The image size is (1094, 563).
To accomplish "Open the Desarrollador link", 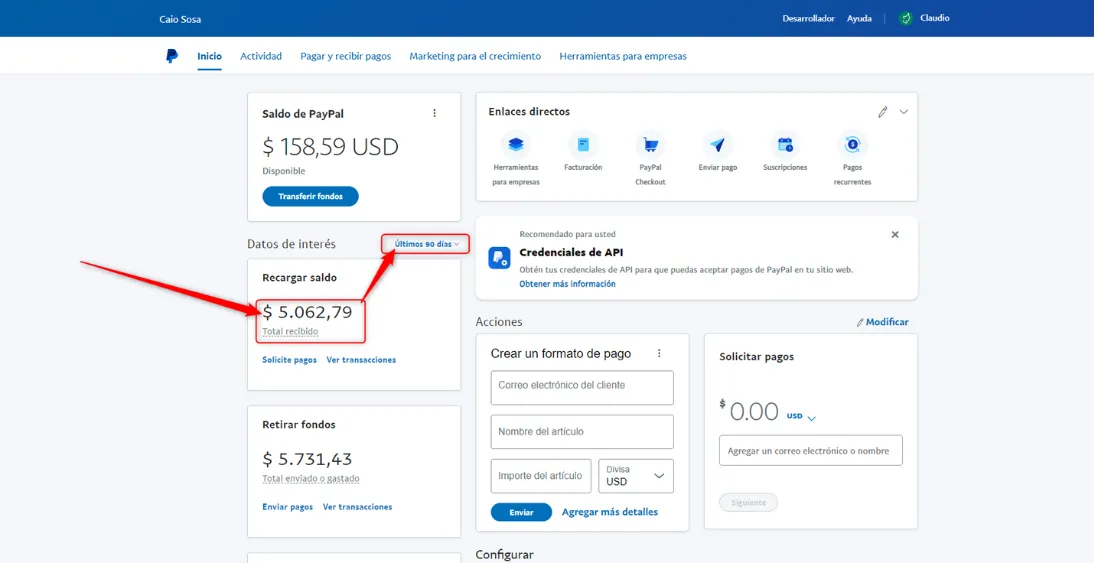I will click(x=809, y=19).
